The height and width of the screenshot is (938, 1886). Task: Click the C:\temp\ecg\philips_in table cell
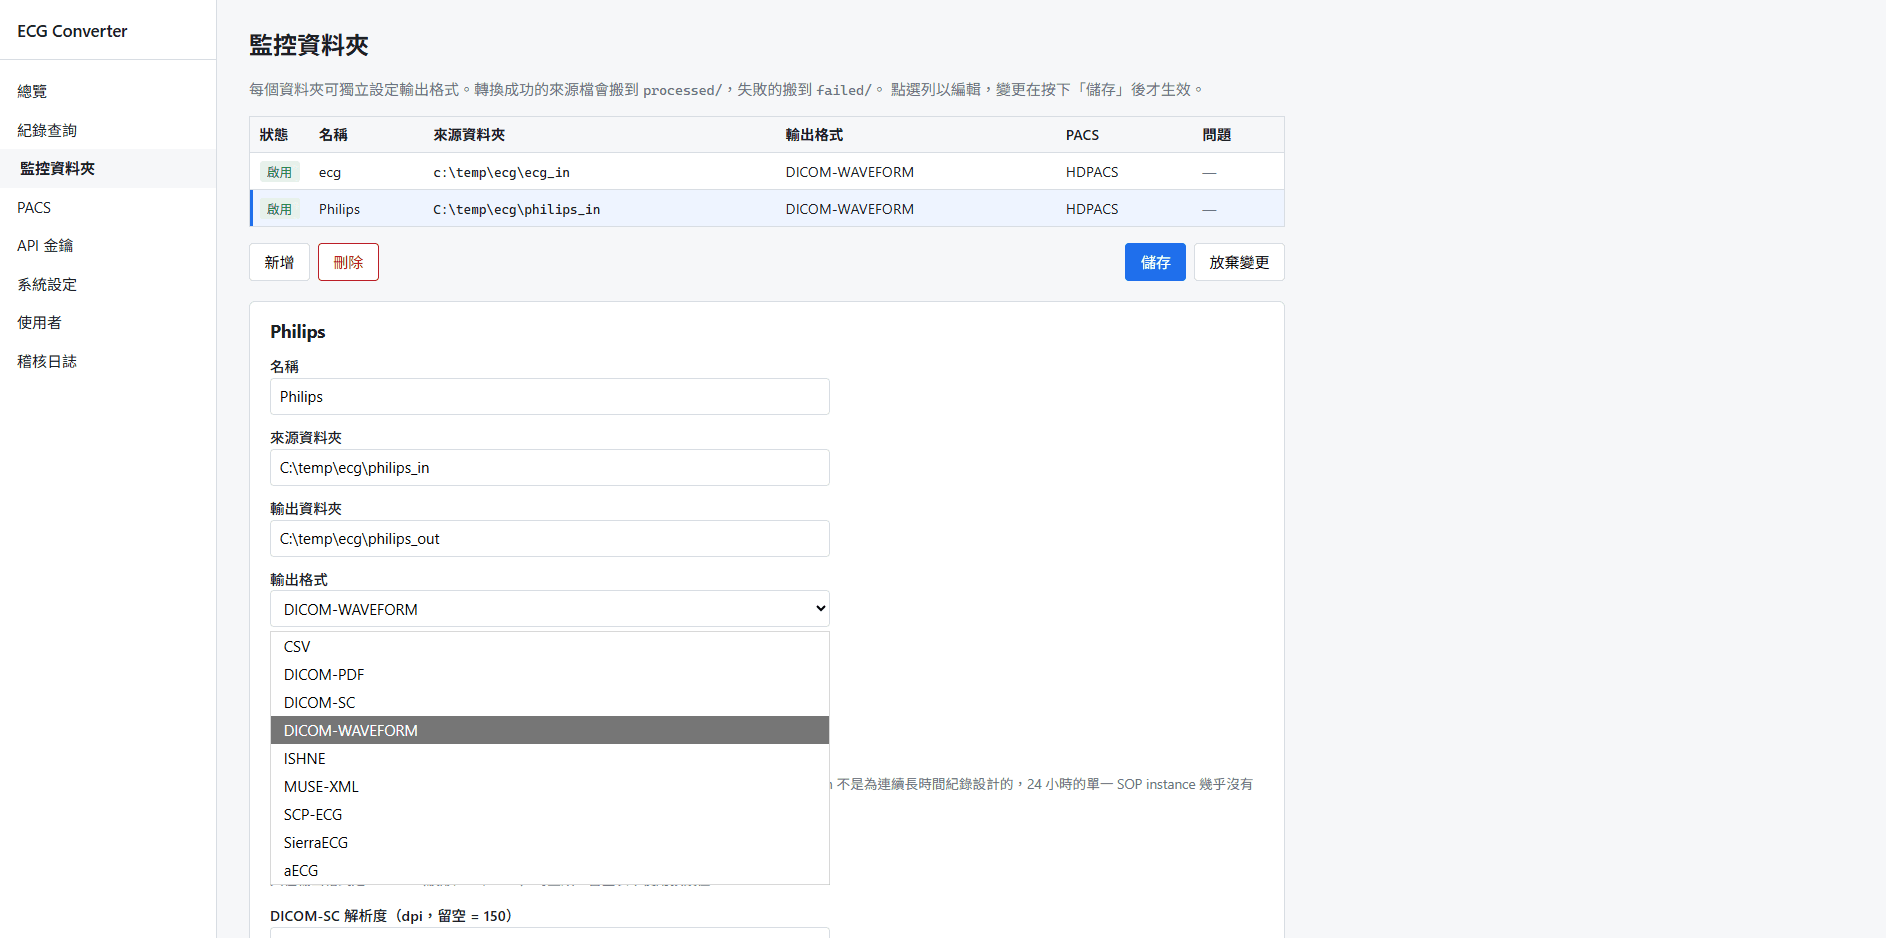[x=516, y=209]
